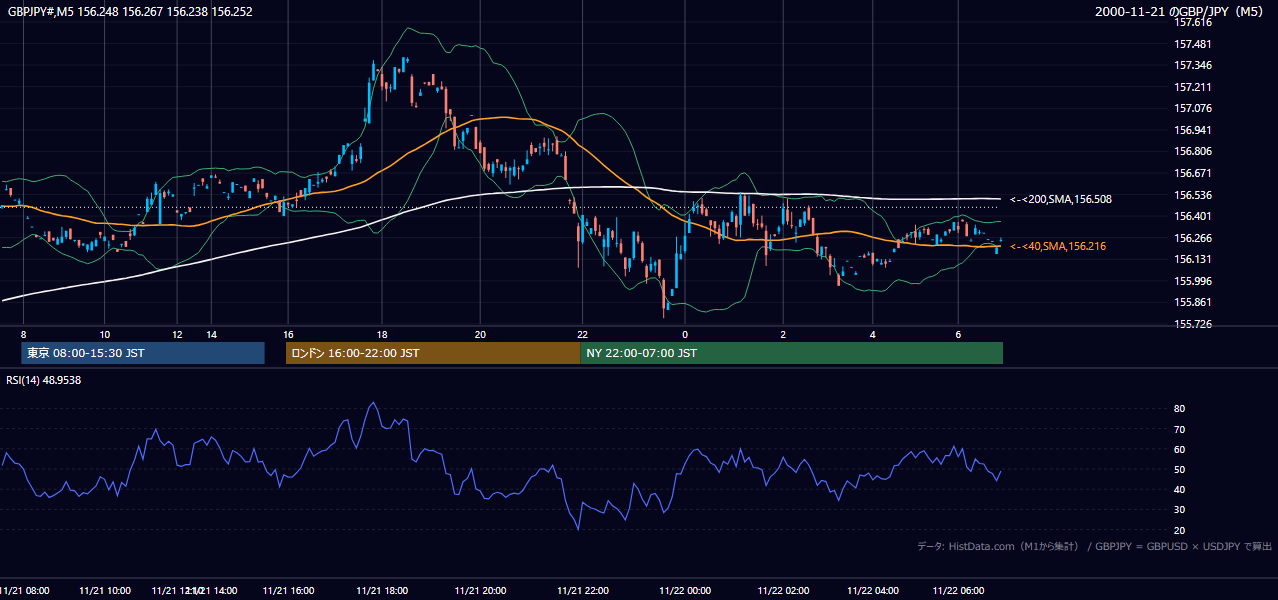Click RSI scale value 20 on the right axis
The height and width of the screenshot is (600, 1278).
coord(1179,530)
